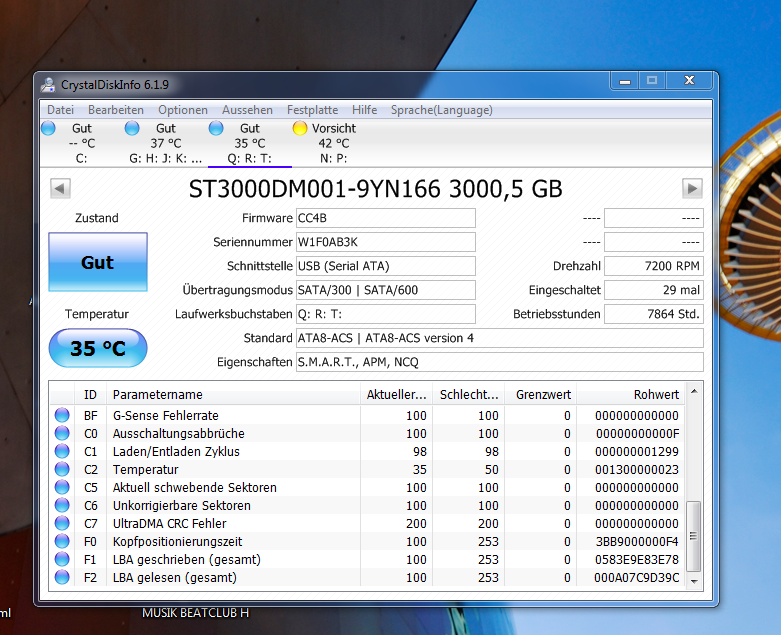The image size is (781, 635).
Task: Select the G: H: J: K: drive tab
Action: [165, 143]
